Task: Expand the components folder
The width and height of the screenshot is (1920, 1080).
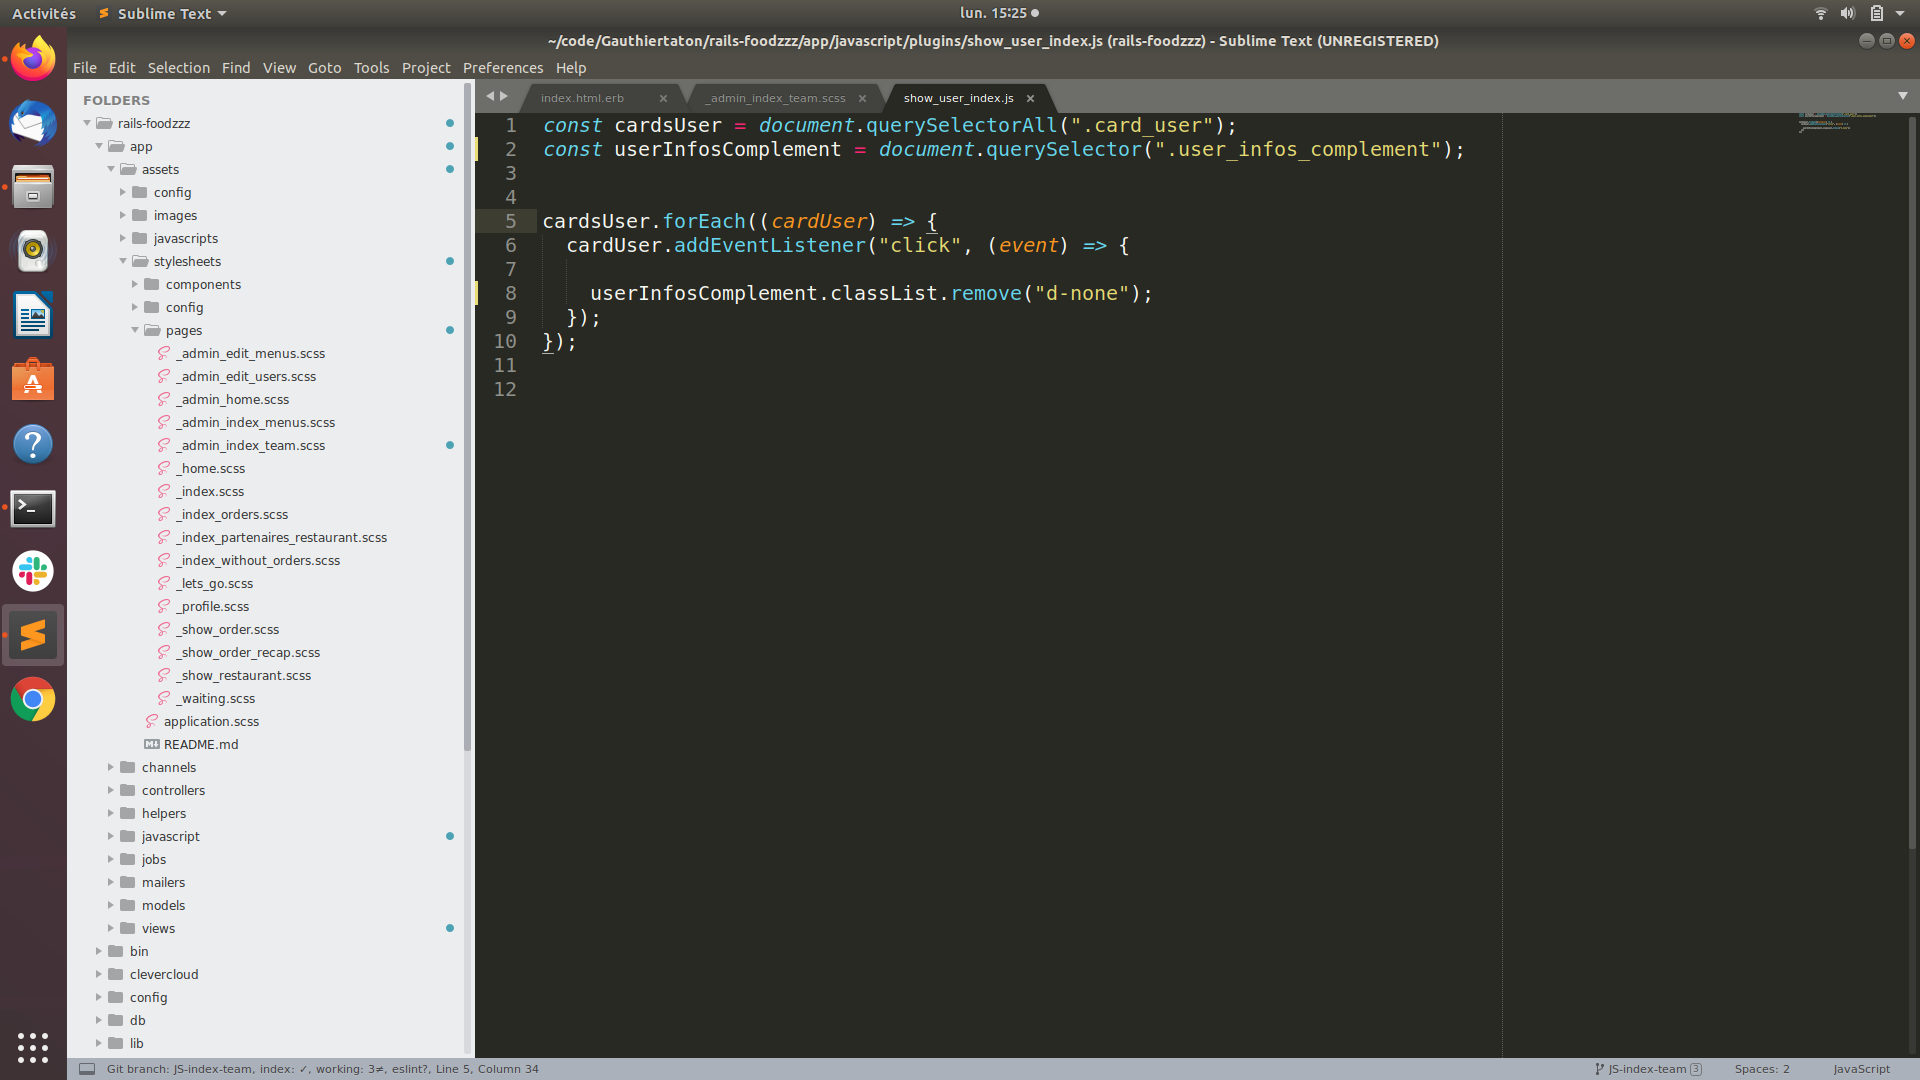Action: [x=135, y=284]
